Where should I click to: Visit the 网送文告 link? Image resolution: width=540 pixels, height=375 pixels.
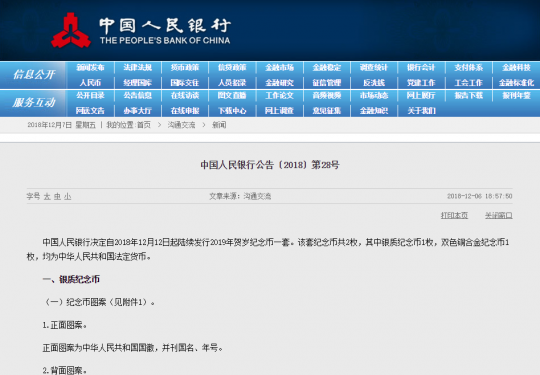[90, 111]
